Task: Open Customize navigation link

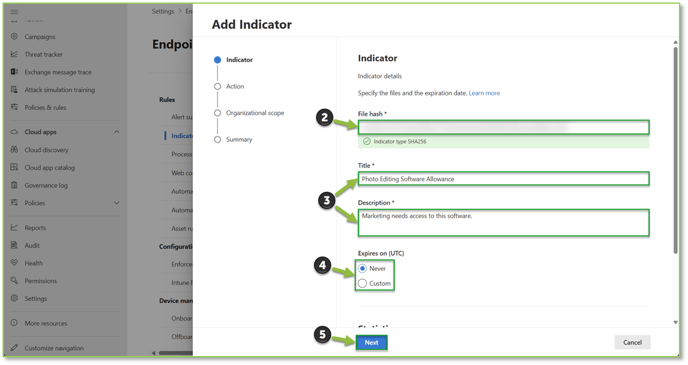Action: [54, 348]
